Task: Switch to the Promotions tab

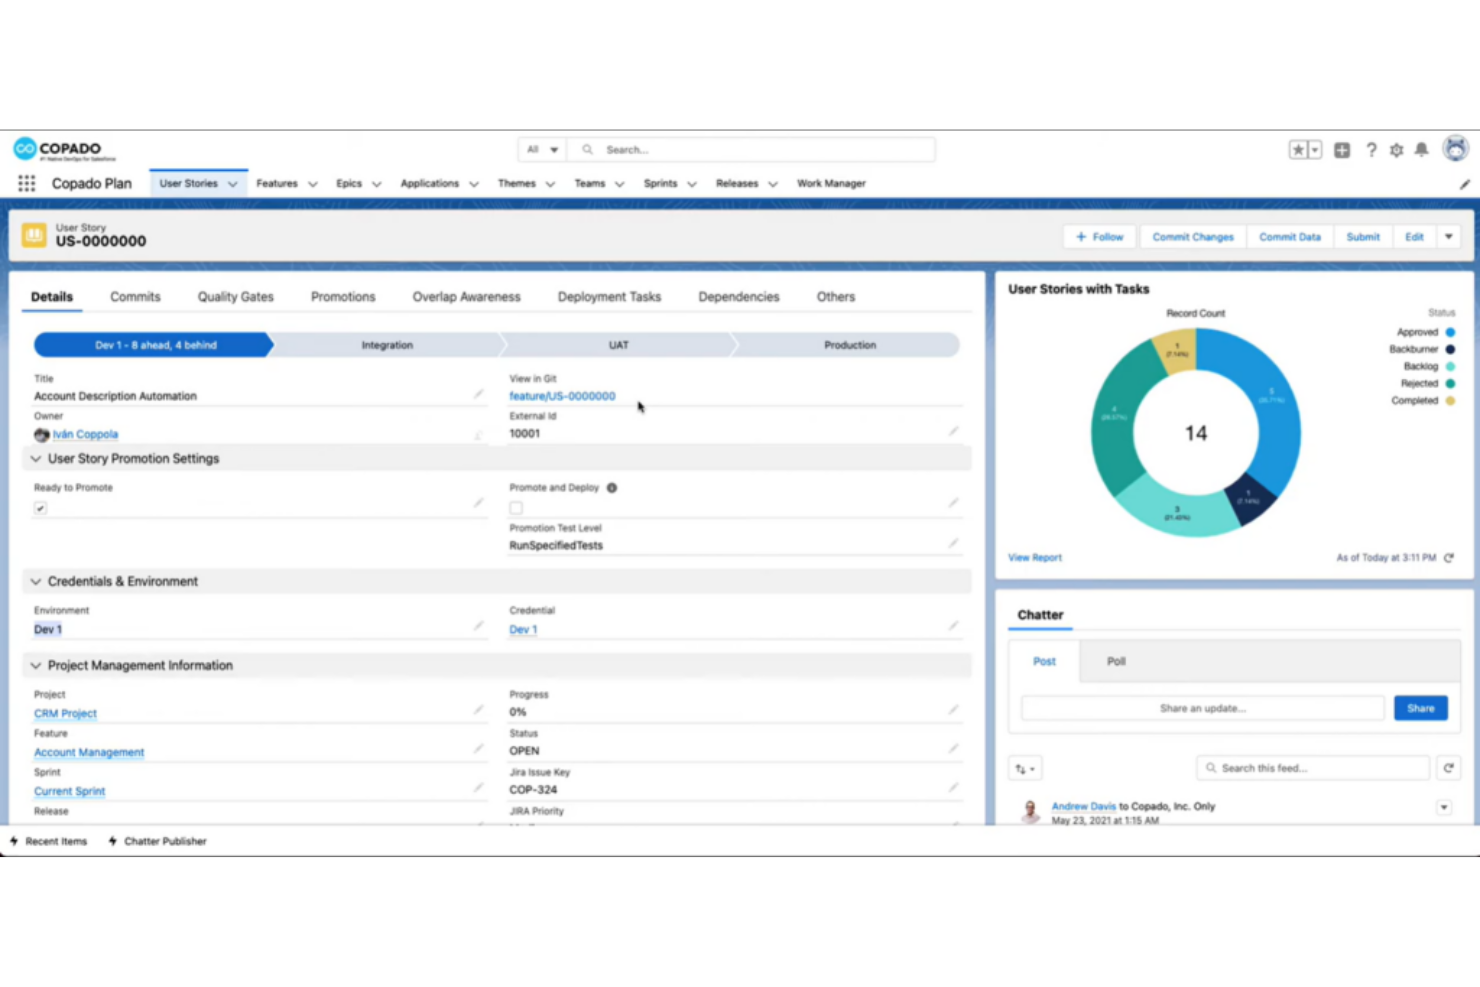Action: [343, 297]
